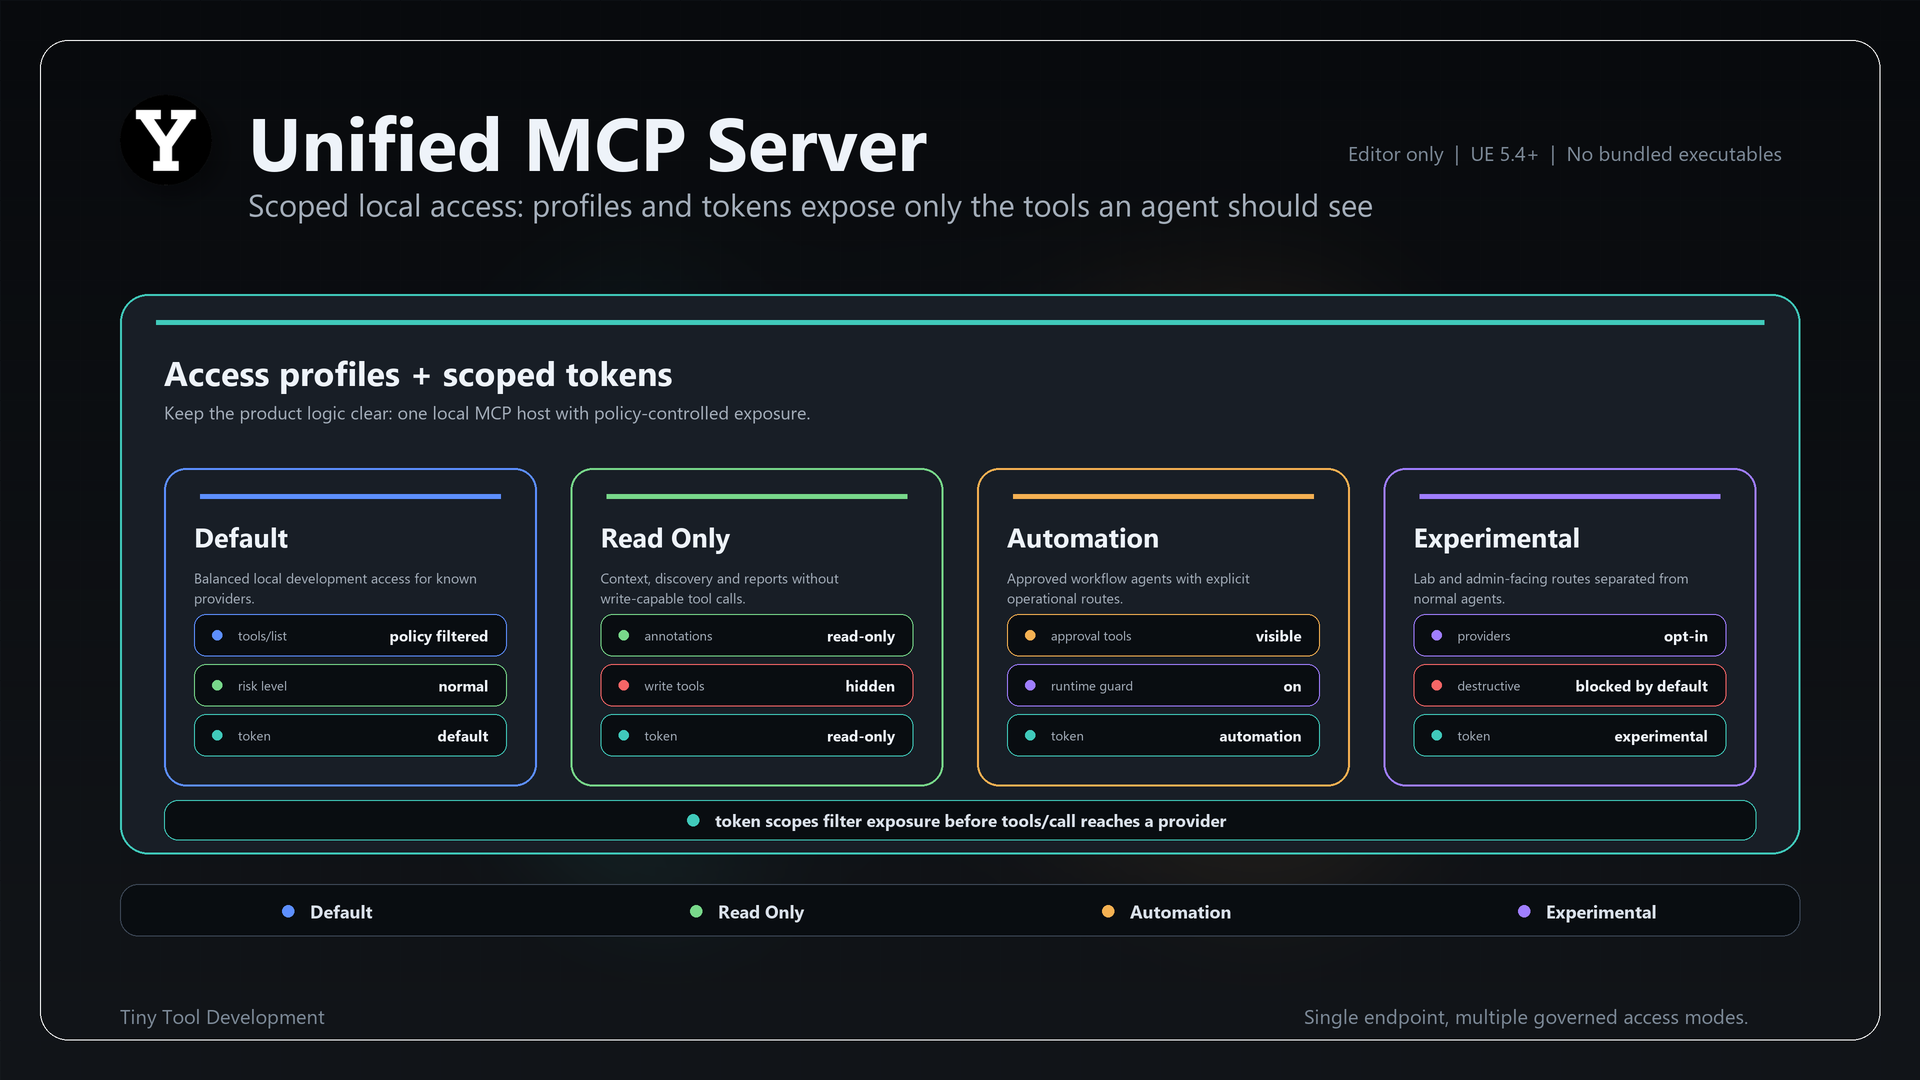Click the Access profiles + scoped tokens heading

418,374
